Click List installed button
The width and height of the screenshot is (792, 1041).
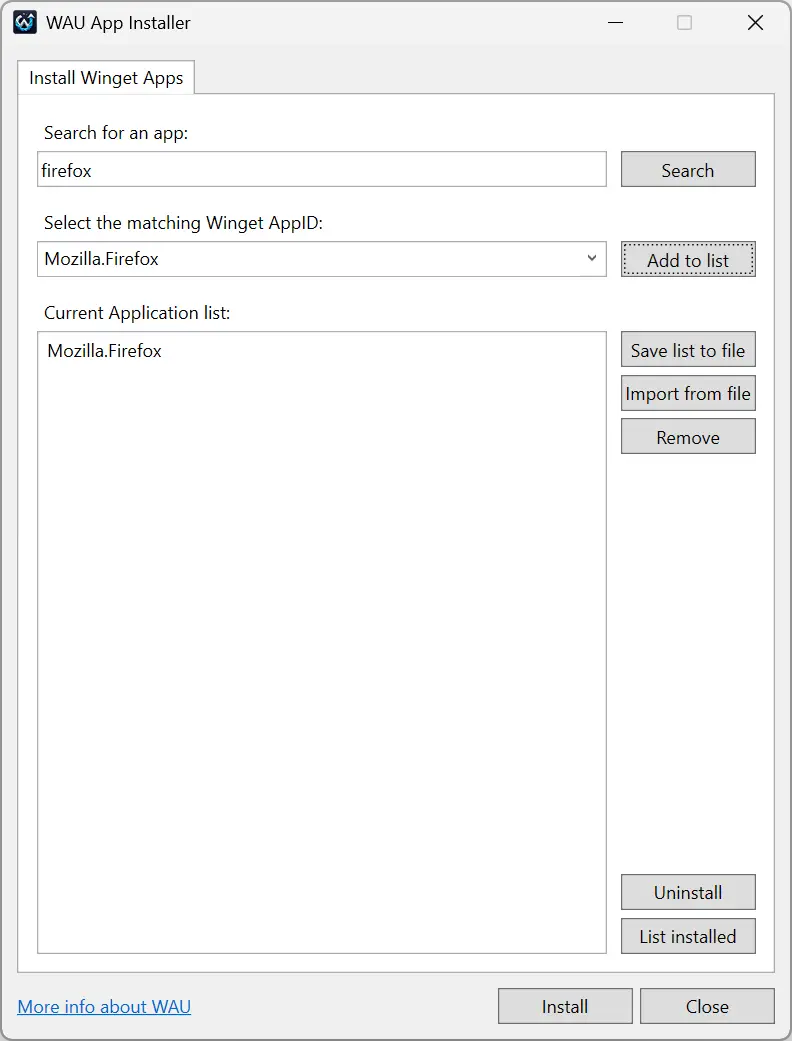pyautogui.click(x=688, y=935)
